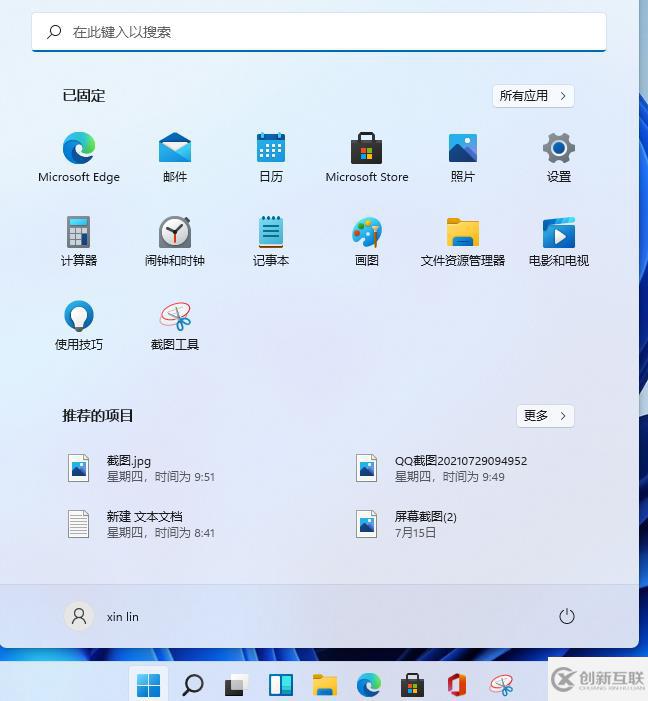Open File Explorer on the taskbar
This screenshot has height=701, width=648.
[325, 685]
